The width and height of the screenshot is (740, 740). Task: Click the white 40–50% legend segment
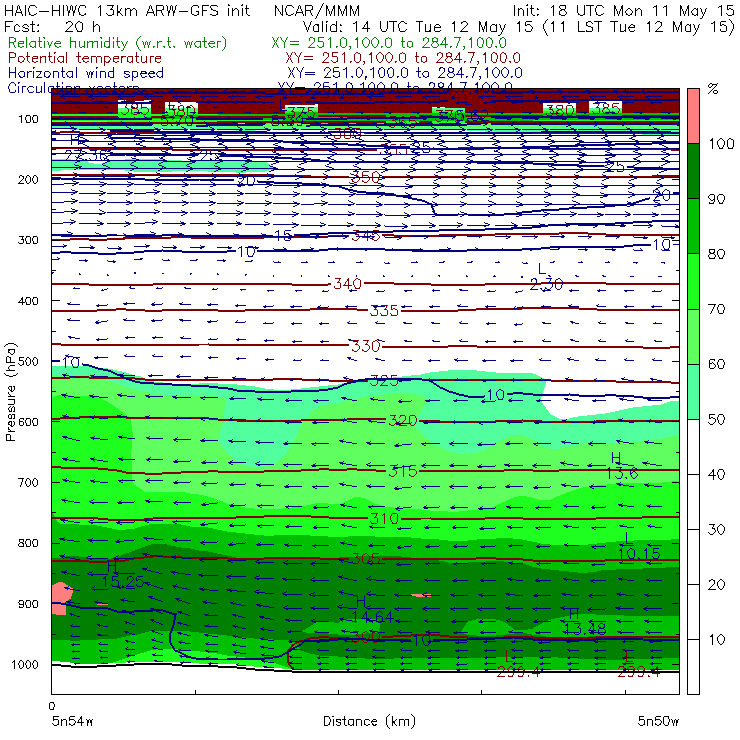pyautogui.click(x=693, y=447)
